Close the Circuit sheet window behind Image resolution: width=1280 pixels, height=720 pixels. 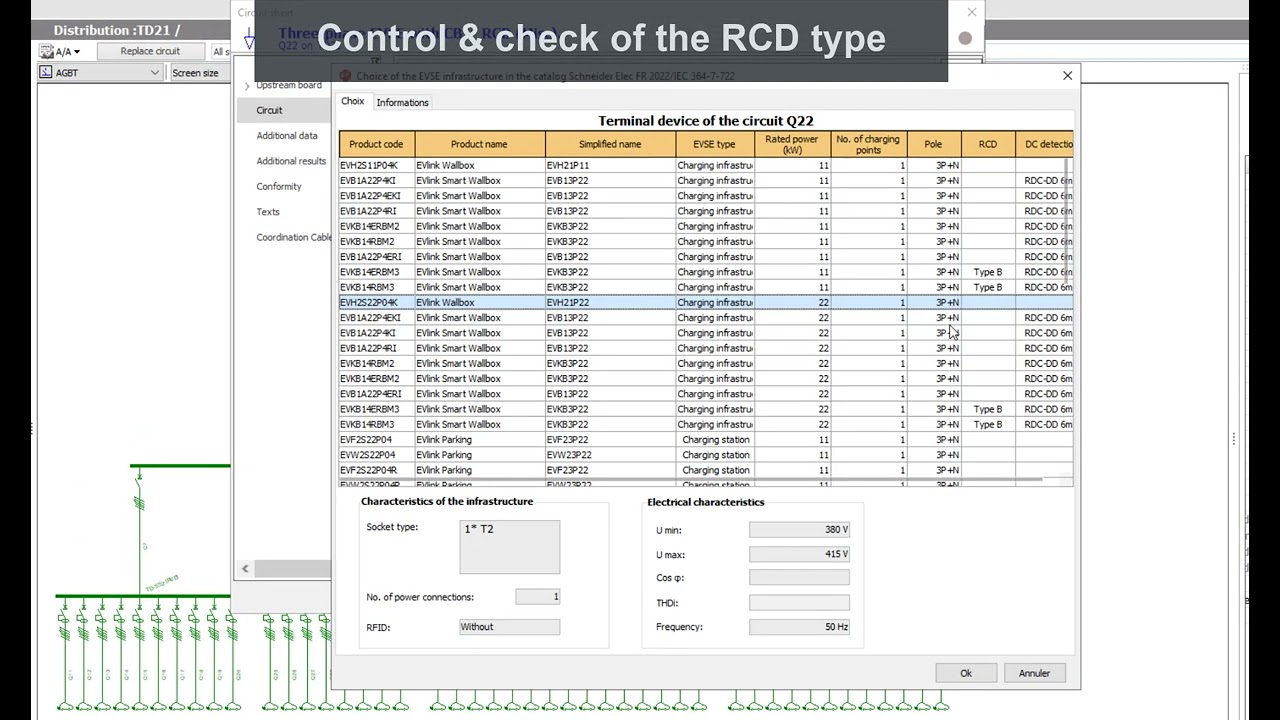pyautogui.click(x=971, y=12)
